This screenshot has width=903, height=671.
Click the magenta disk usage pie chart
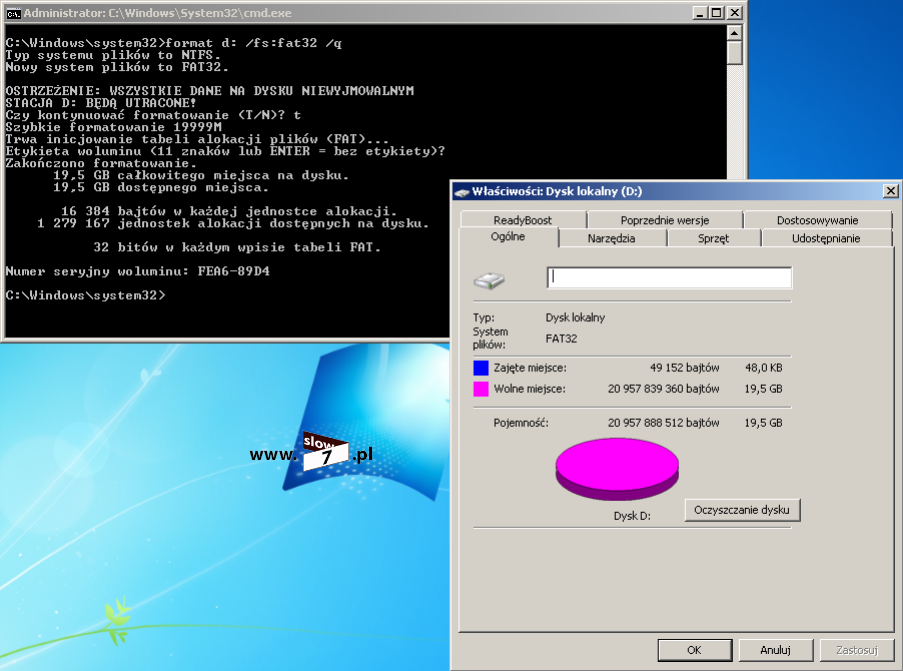617,469
